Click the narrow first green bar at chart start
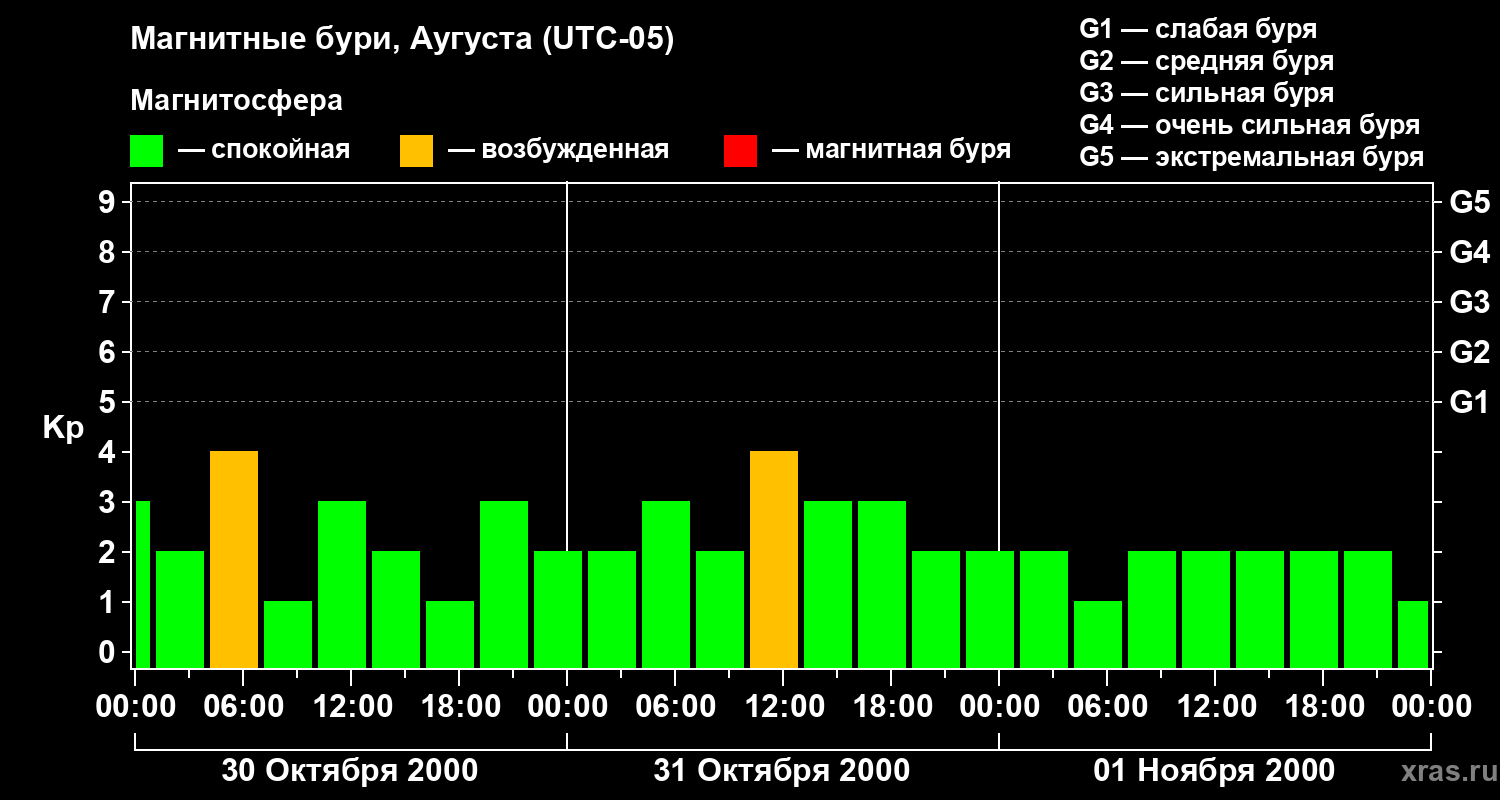Viewport: 1500px width, 800px height. pyautogui.click(x=142, y=584)
